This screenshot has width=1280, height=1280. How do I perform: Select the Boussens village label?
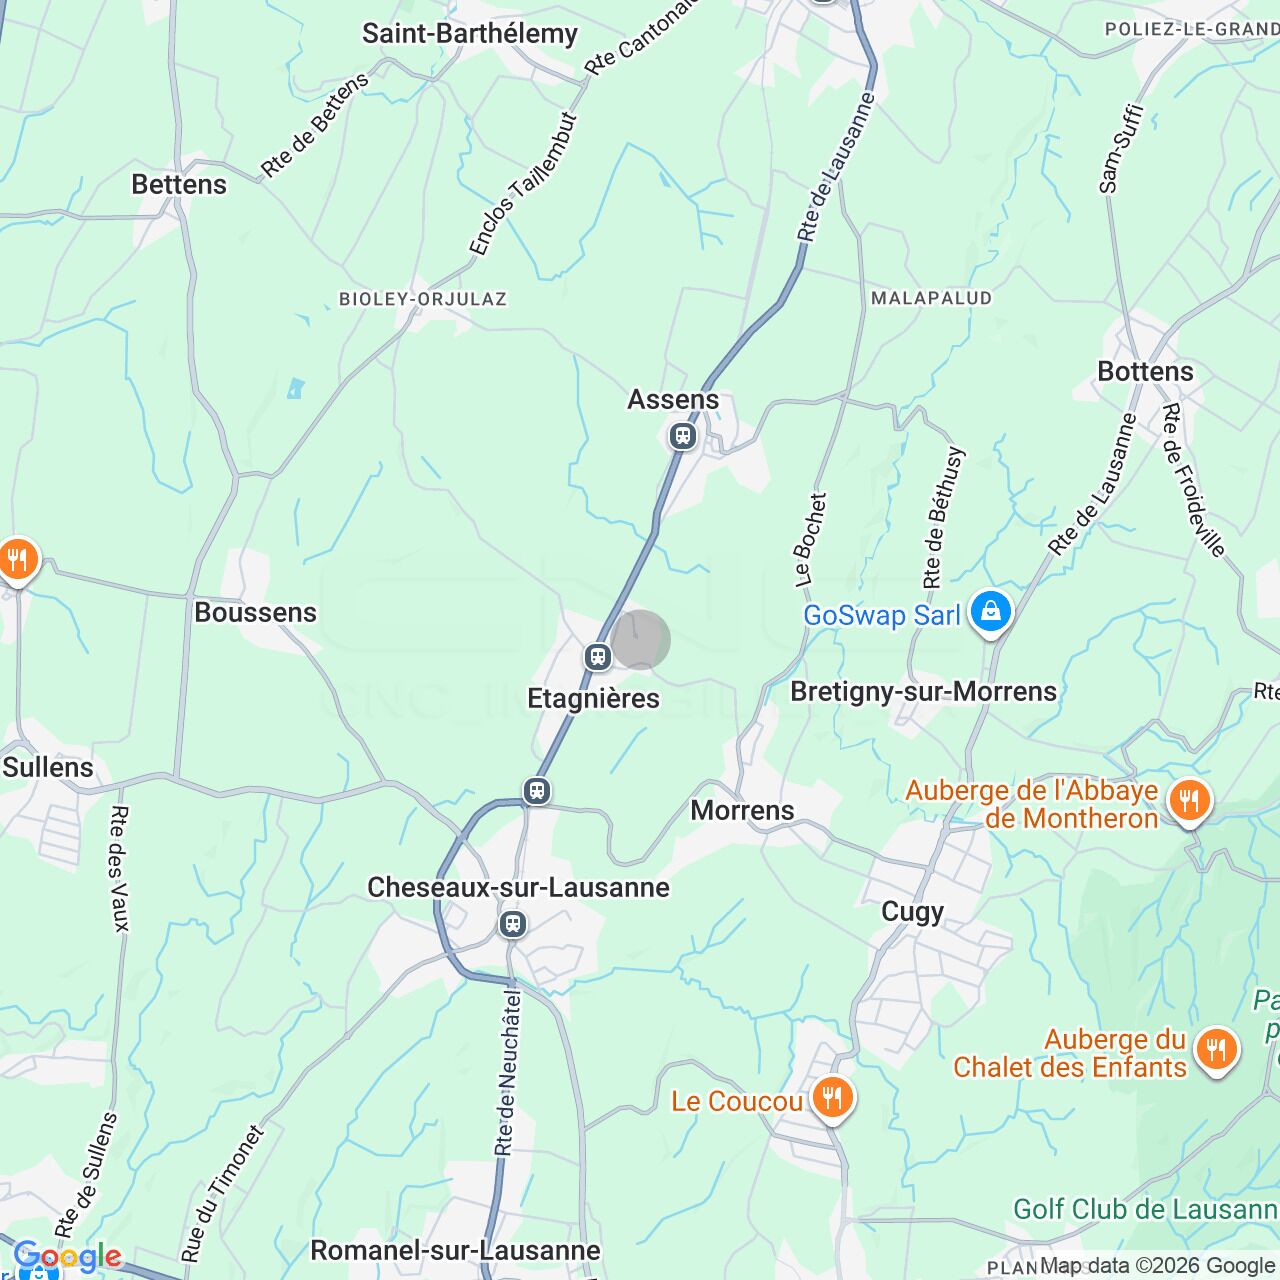pyautogui.click(x=255, y=612)
